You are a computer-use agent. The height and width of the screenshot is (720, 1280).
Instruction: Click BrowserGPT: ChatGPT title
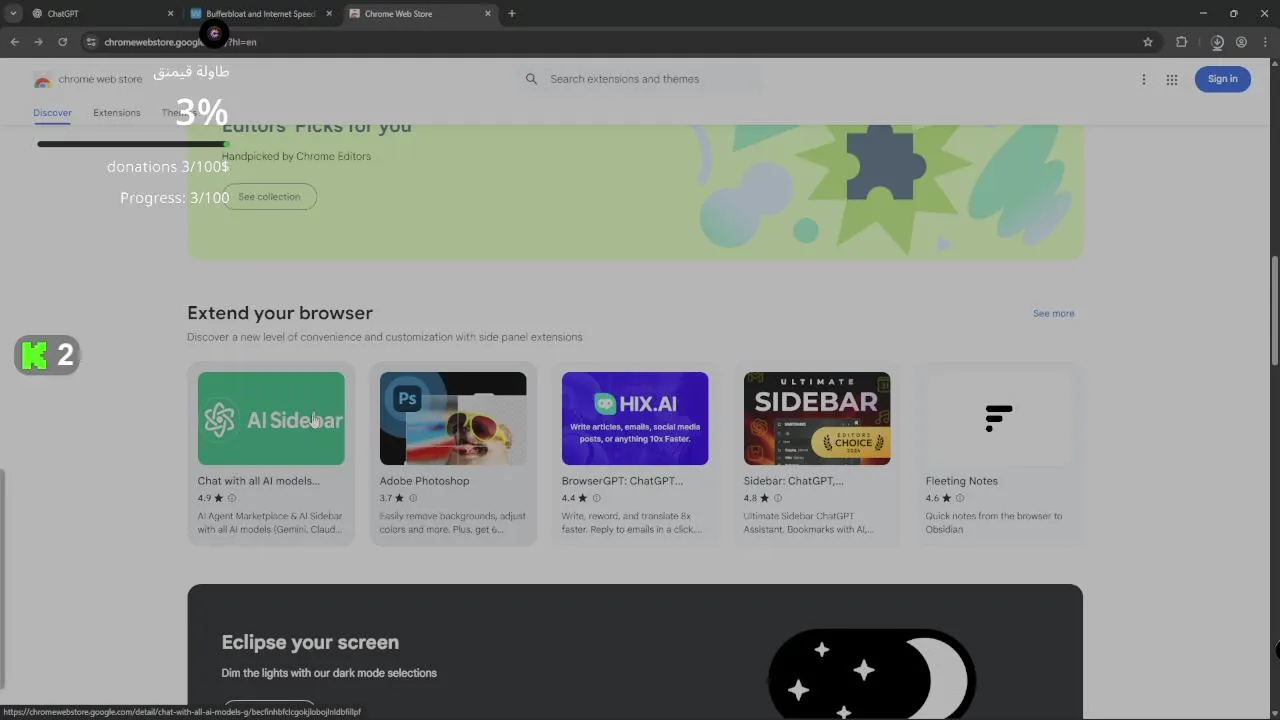coord(622,481)
